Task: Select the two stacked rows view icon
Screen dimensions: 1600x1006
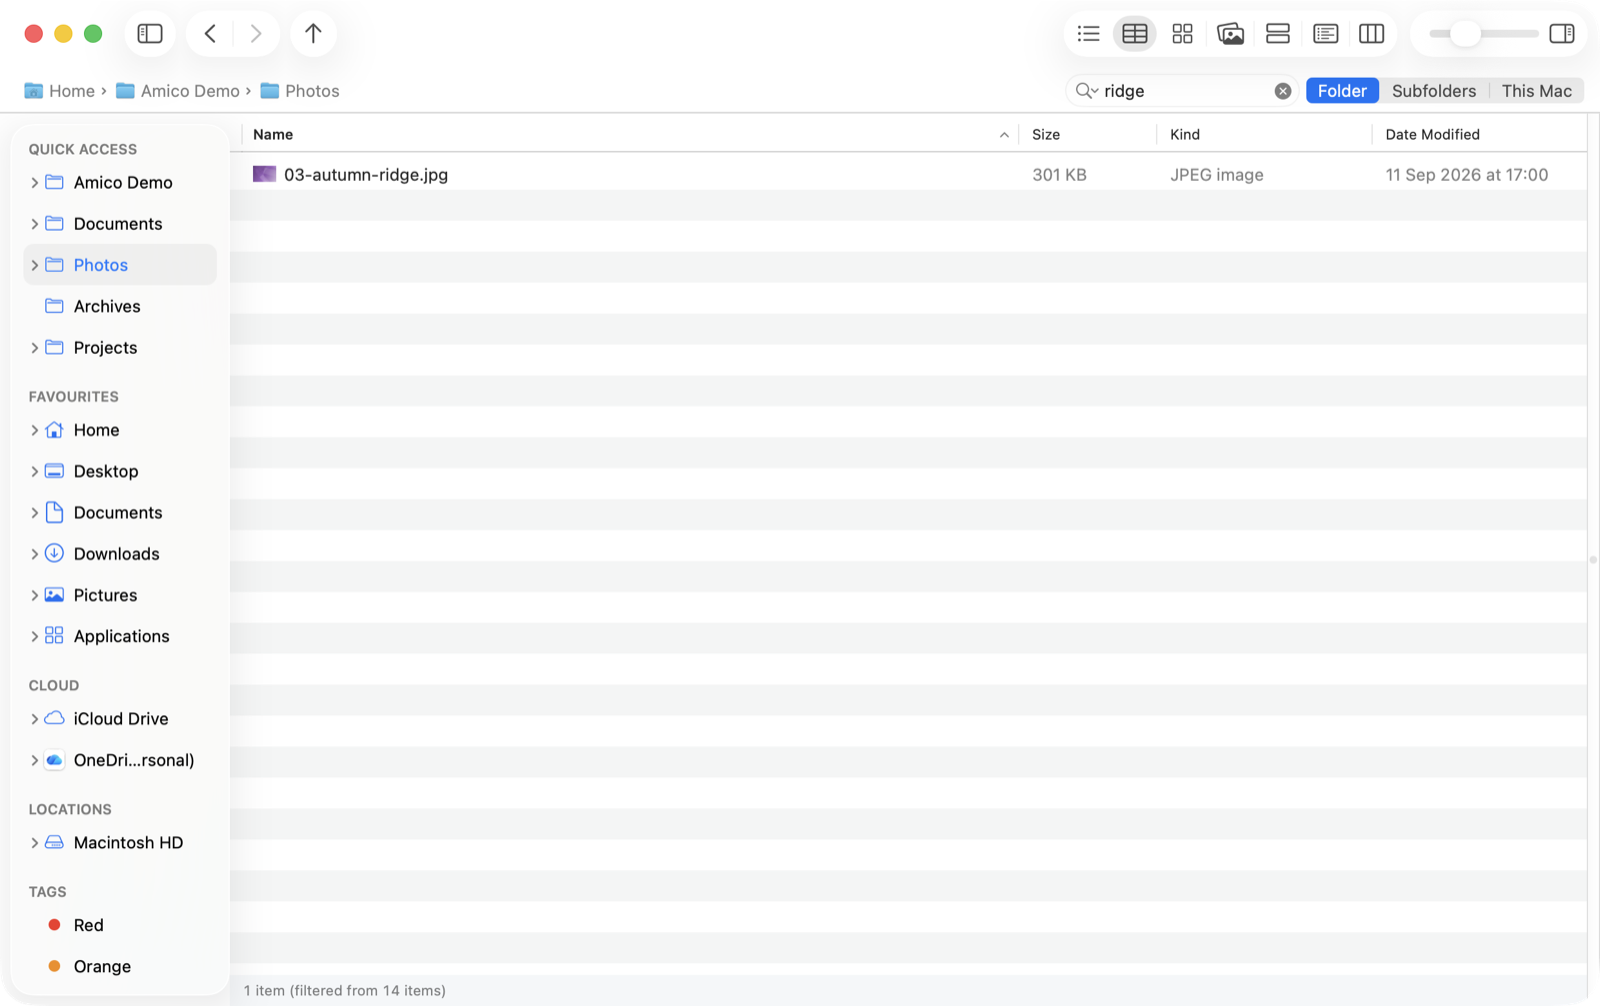Action: [x=1277, y=34]
